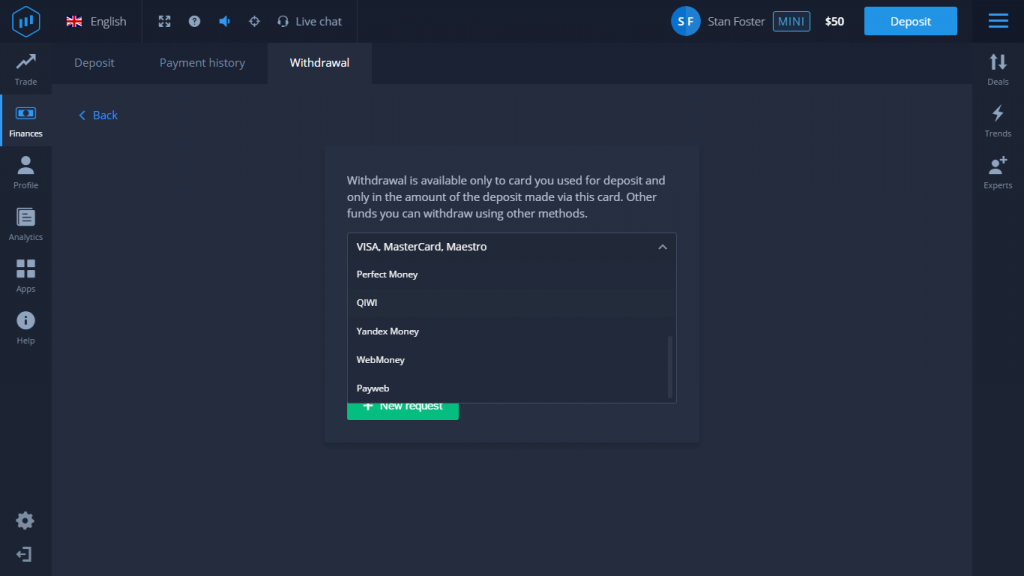Open settings gear icon

(x=25, y=520)
